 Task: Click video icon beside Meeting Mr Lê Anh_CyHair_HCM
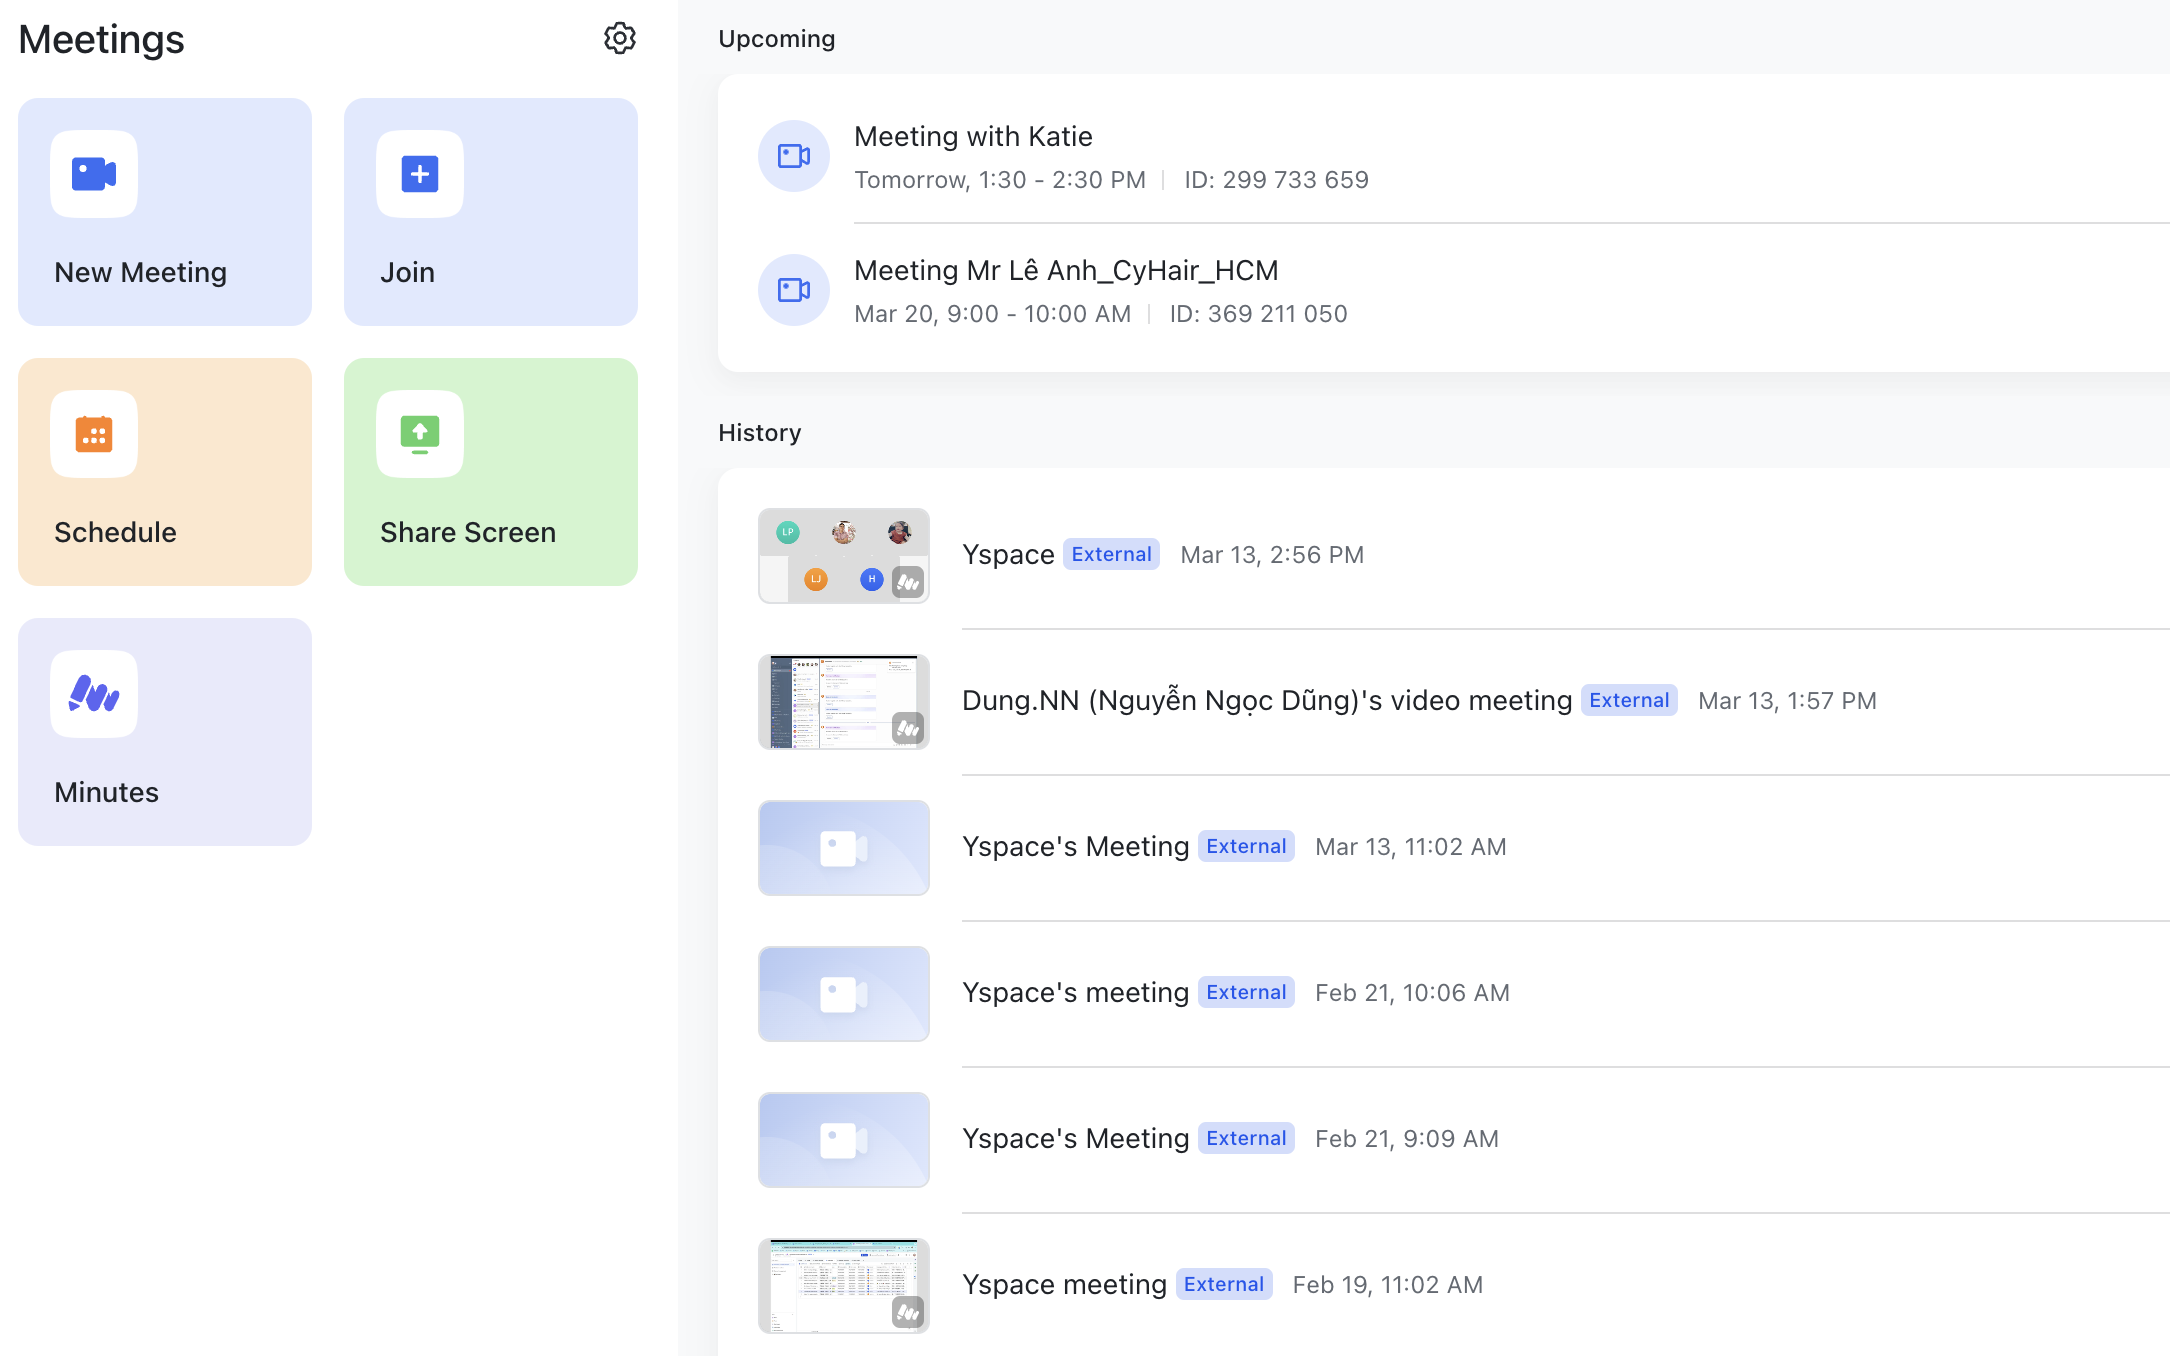coord(794,290)
